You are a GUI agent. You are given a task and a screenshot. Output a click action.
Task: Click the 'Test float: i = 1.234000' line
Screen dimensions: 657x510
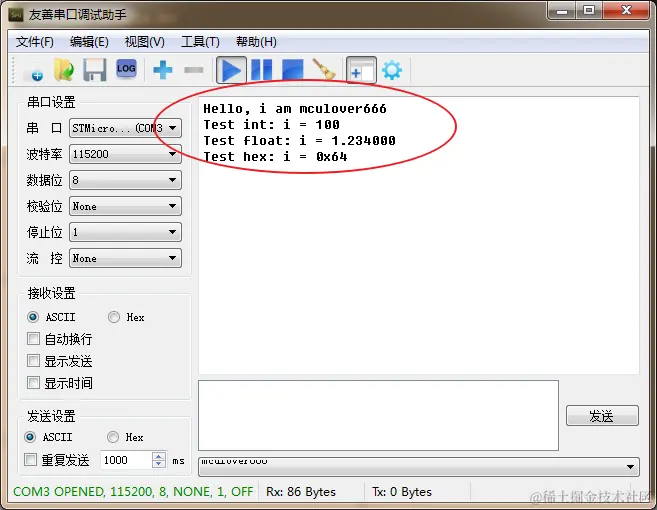(x=299, y=140)
